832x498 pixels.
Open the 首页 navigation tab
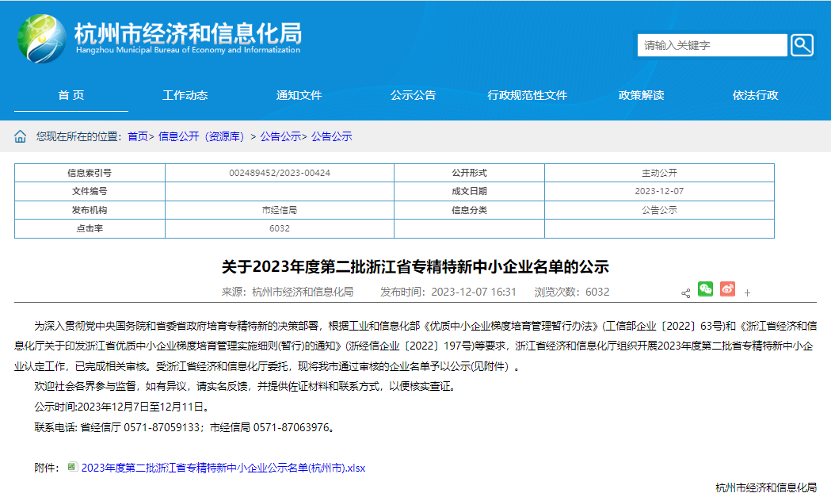coord(71,95)
